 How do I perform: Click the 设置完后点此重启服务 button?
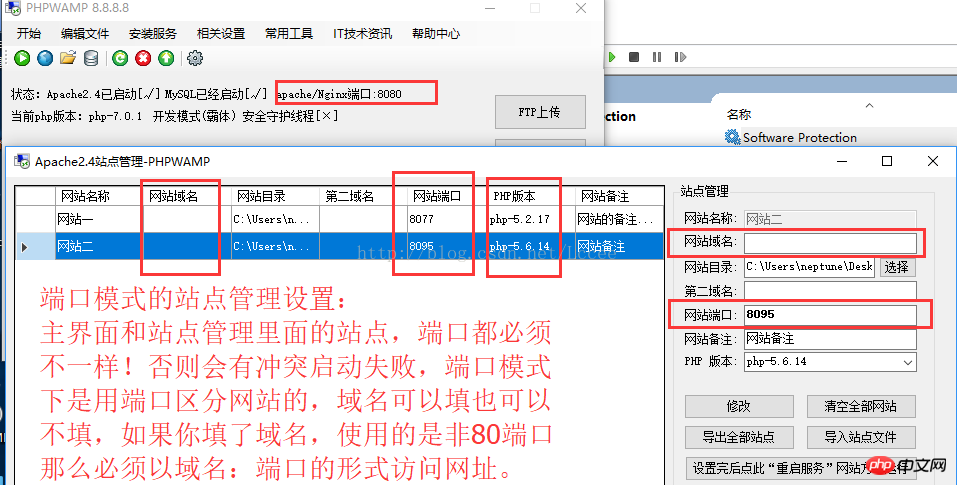pyautogui.click(x=801, y=468)
